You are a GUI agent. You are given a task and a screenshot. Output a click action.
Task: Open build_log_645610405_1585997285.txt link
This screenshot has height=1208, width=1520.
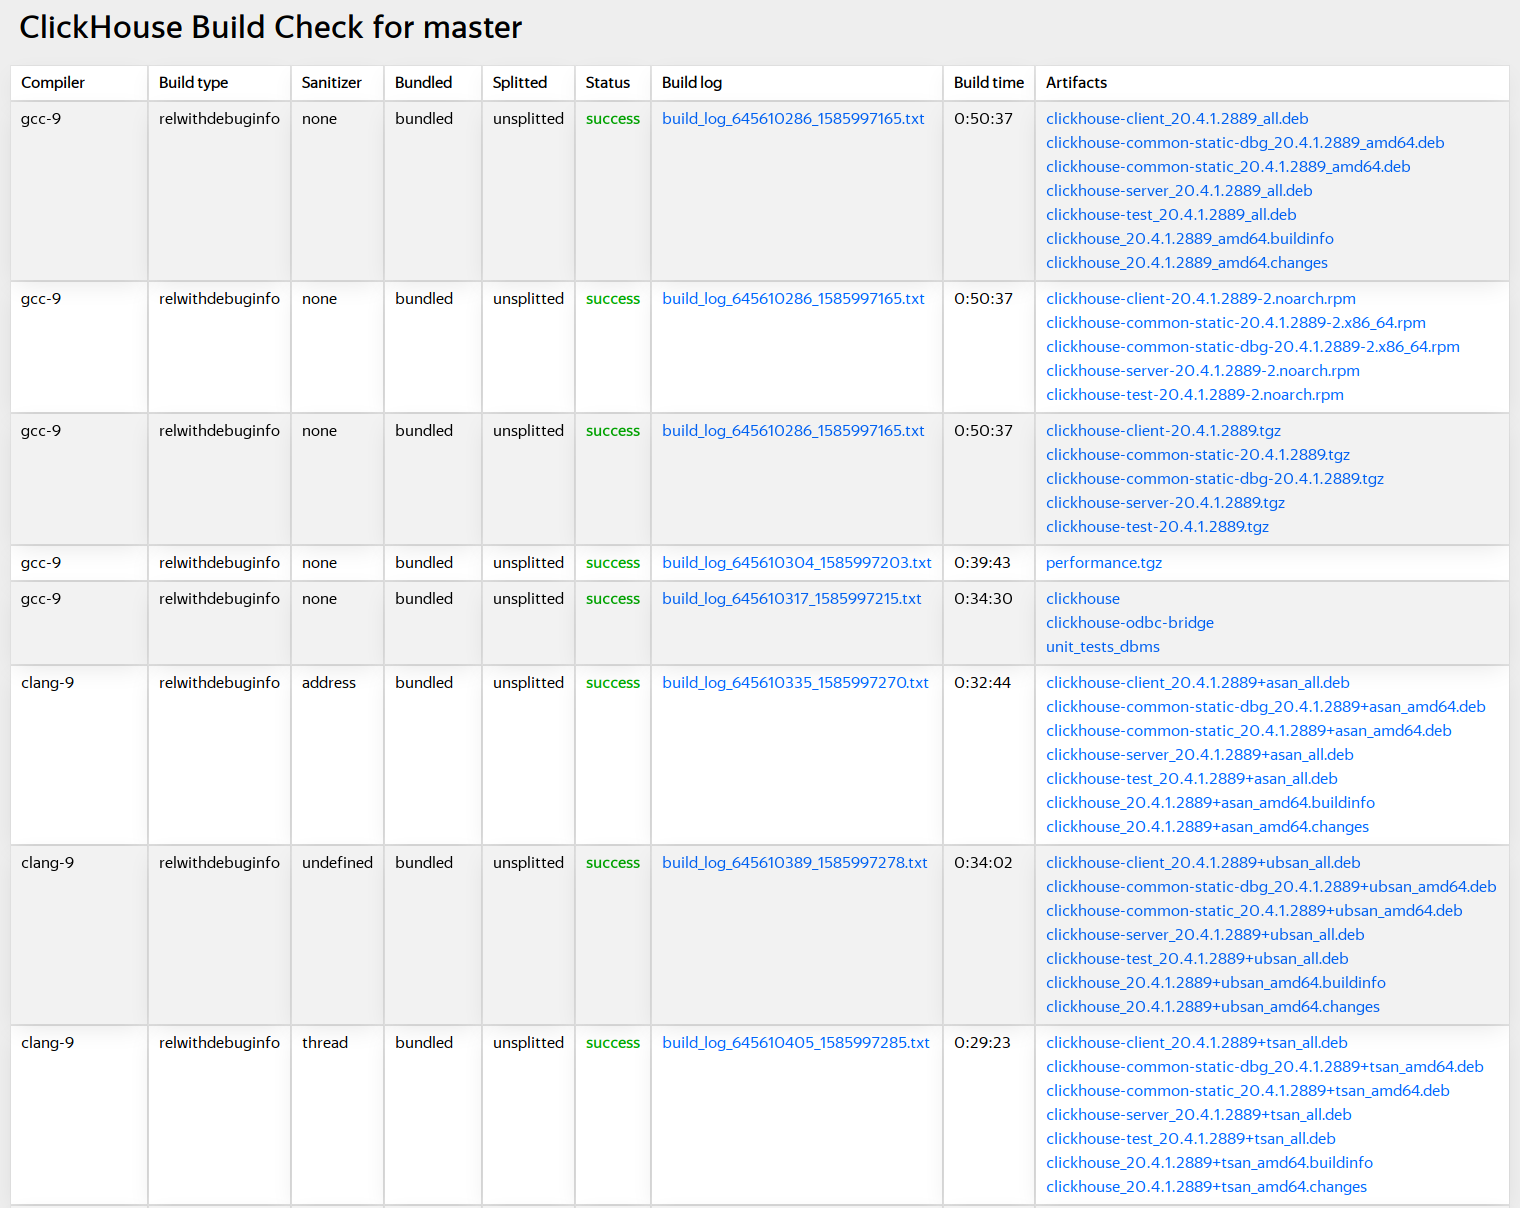click(x=795, y=1043)
